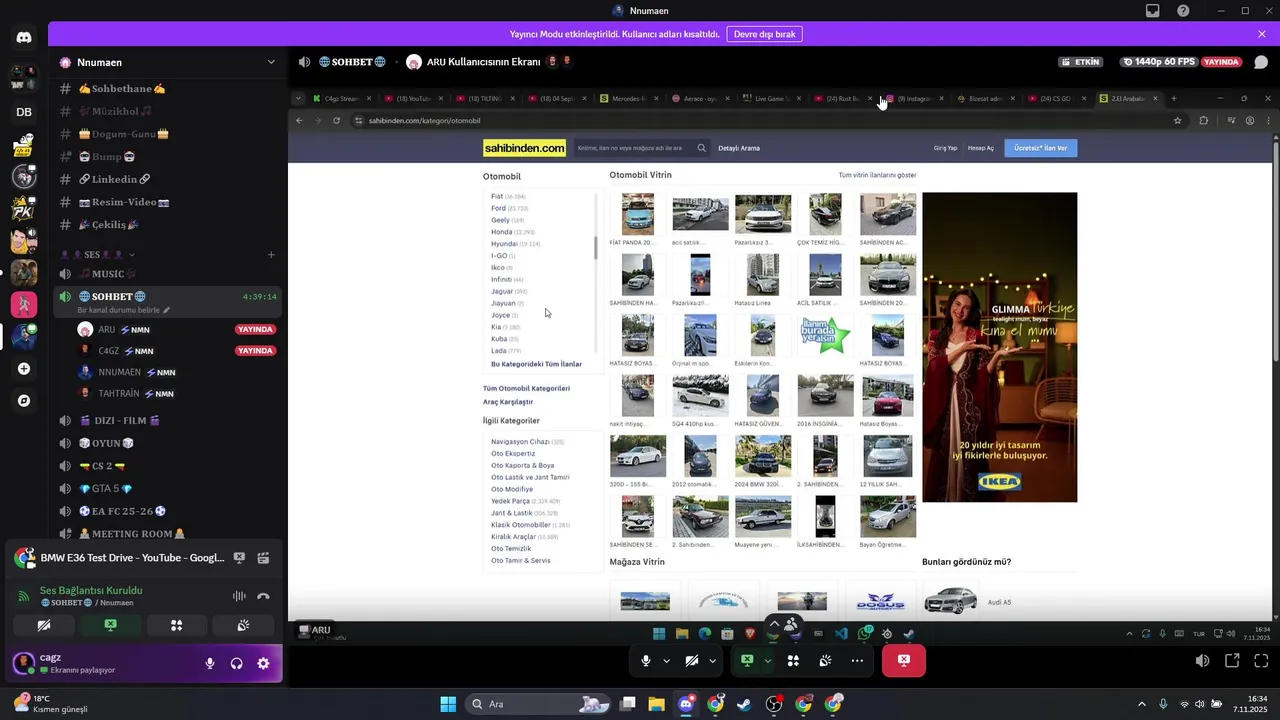The image size is (1280, 720).
Task: Toggle screen share in the voice panel
Action: (x=110, y=625)
